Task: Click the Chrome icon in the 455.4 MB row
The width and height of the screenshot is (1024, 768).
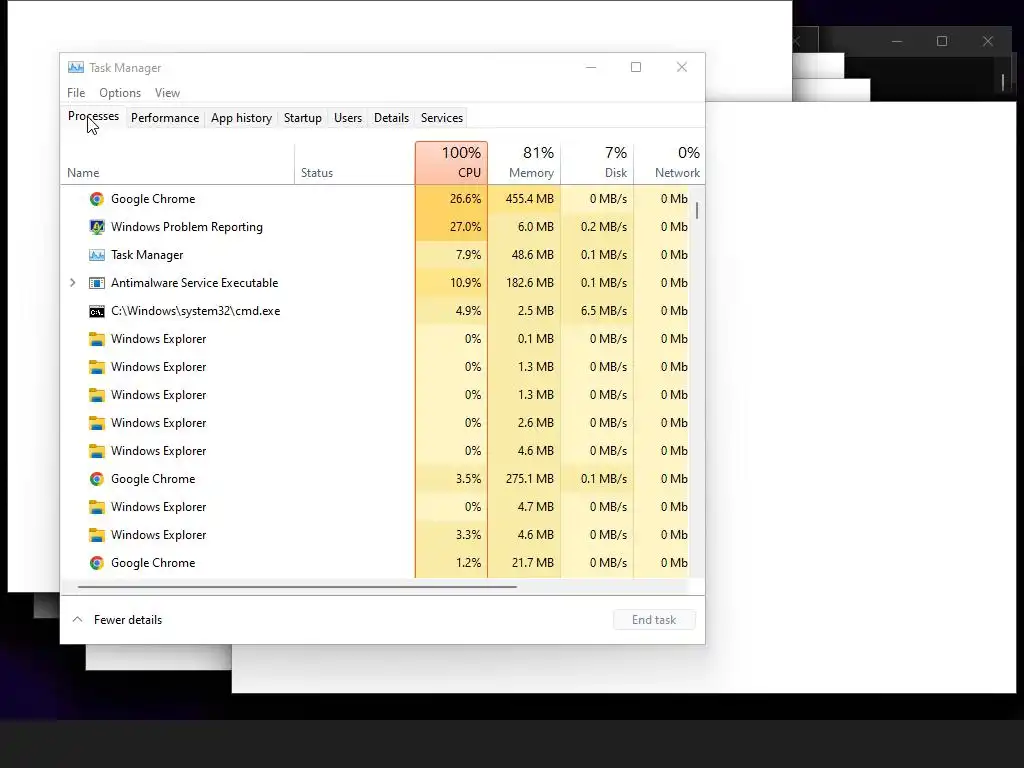Action: pos(97,199)
